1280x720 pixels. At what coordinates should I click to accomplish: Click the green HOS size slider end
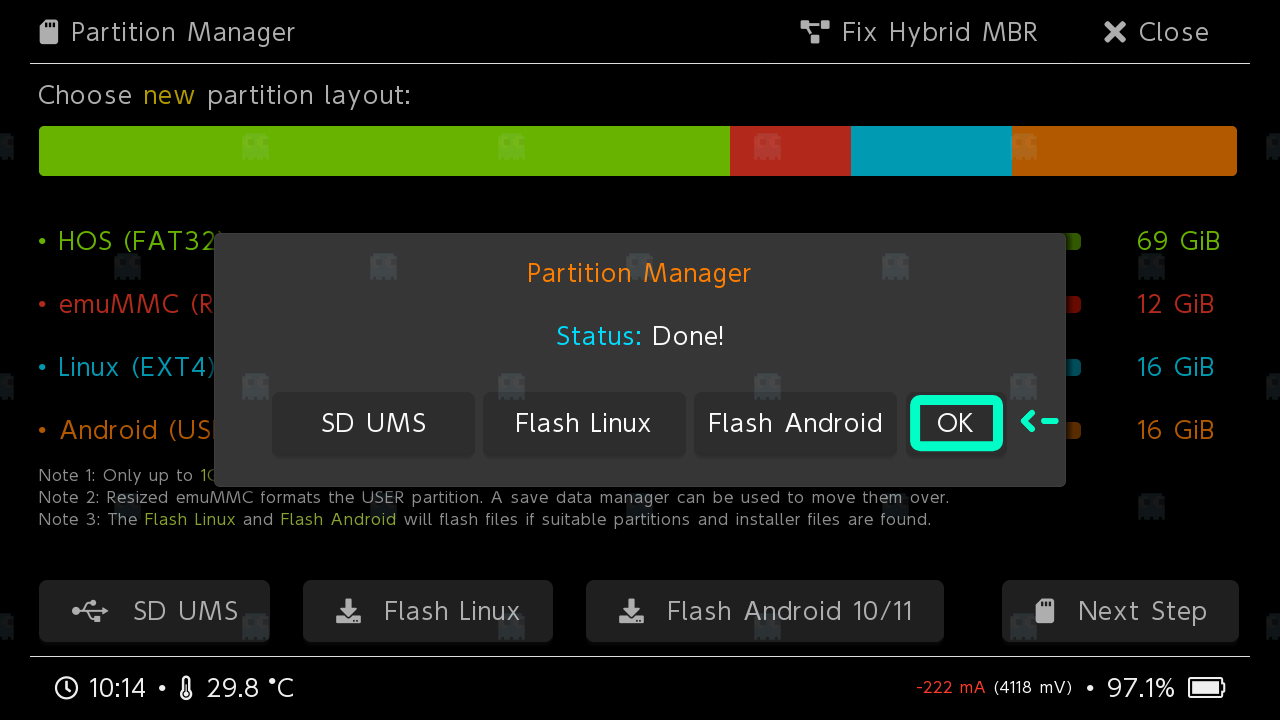point(1073,242)
